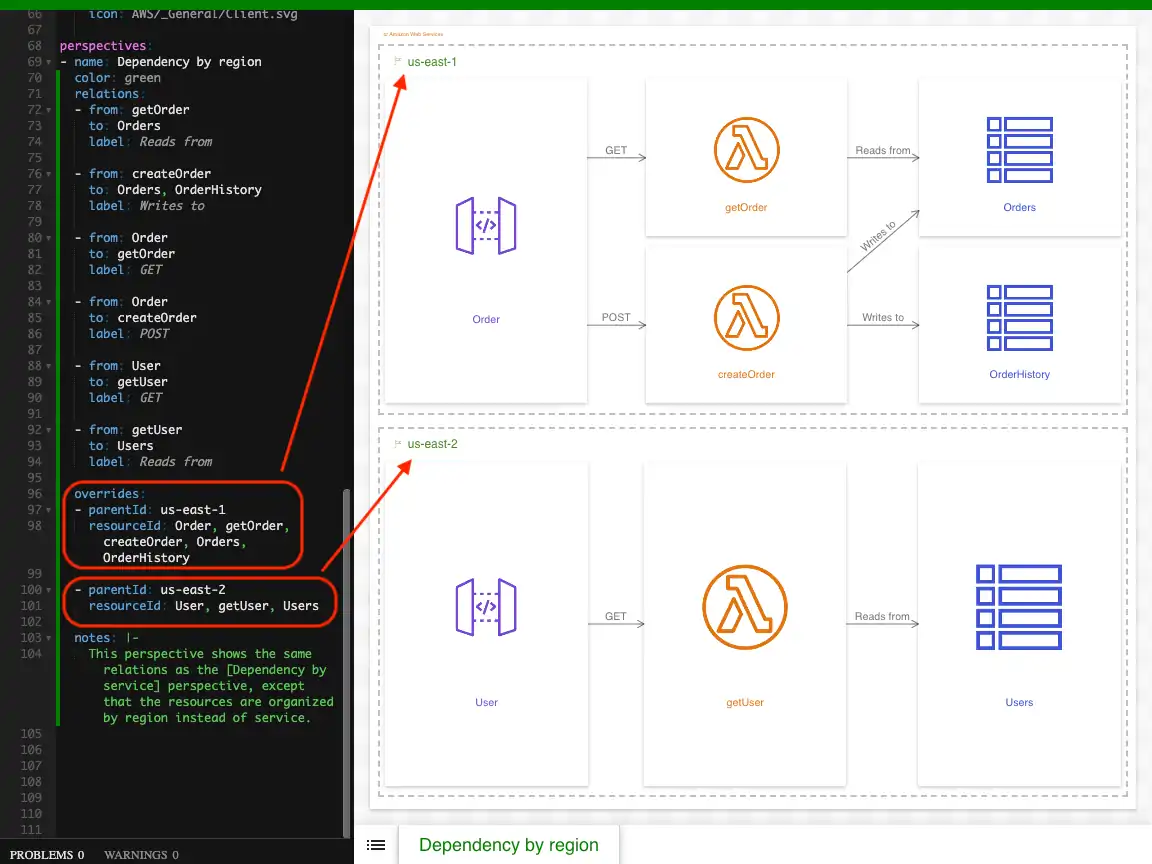The image size is (1152, 864).
Task: Click the perspectives keyword on line 68
Action: tap(103, 46)
